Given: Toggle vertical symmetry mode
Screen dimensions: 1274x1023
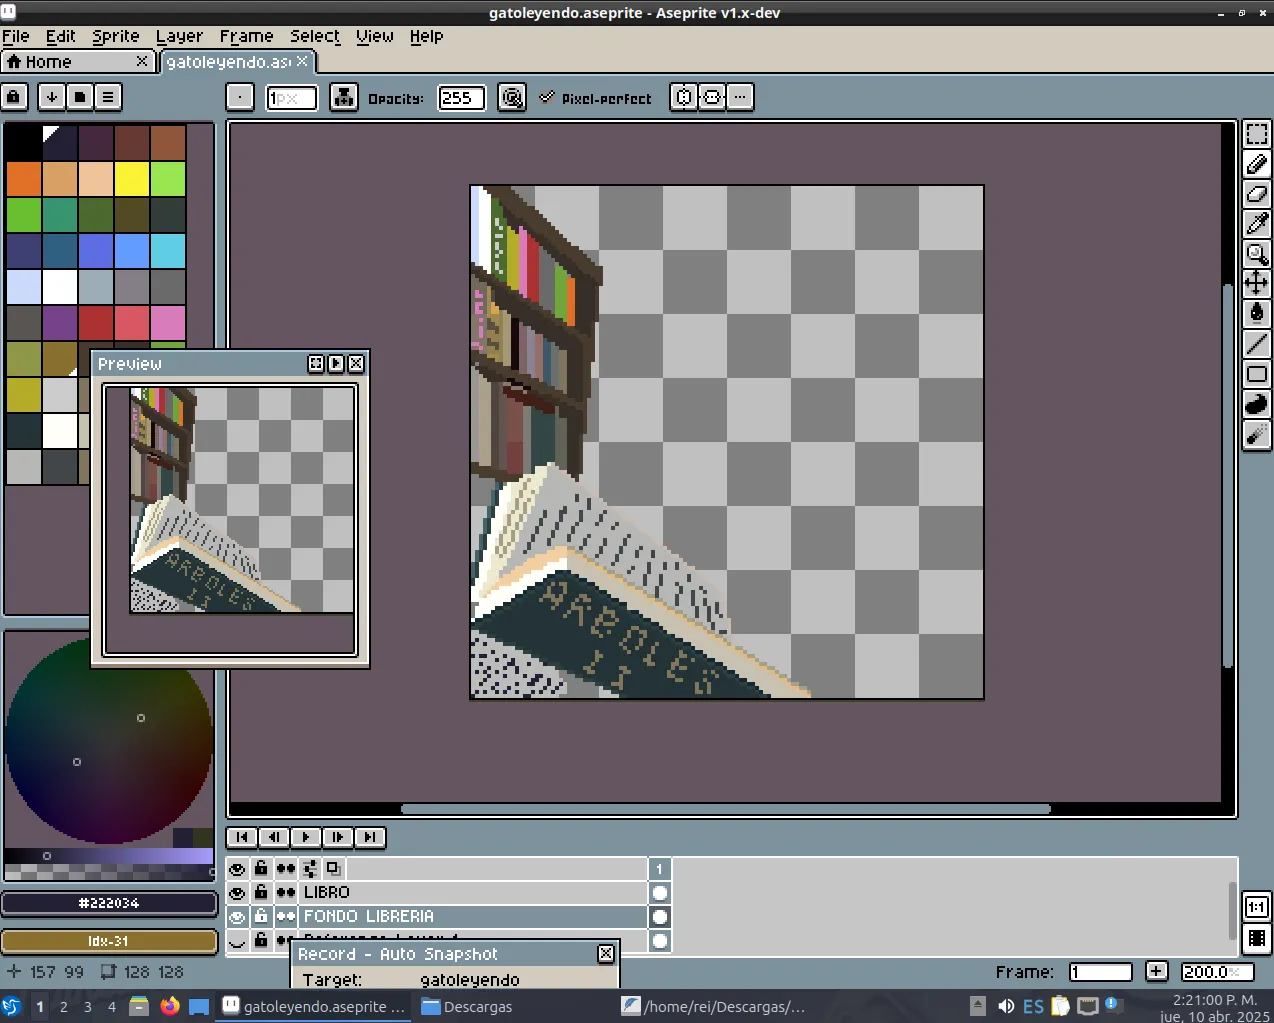Looking at the screenshot, I should (712, 97).
